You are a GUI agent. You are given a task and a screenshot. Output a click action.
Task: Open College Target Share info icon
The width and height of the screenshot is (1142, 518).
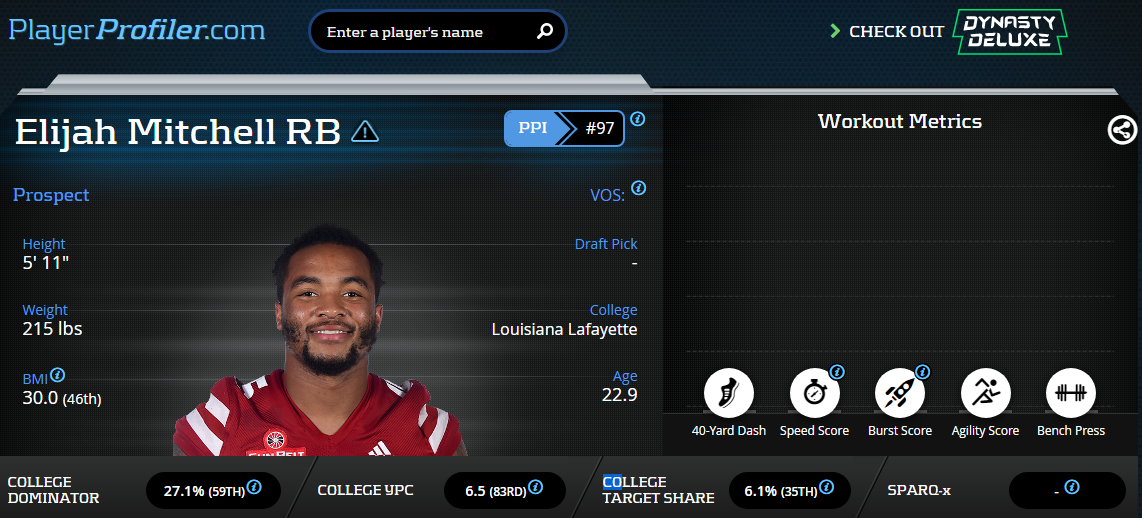coord(827,487)
